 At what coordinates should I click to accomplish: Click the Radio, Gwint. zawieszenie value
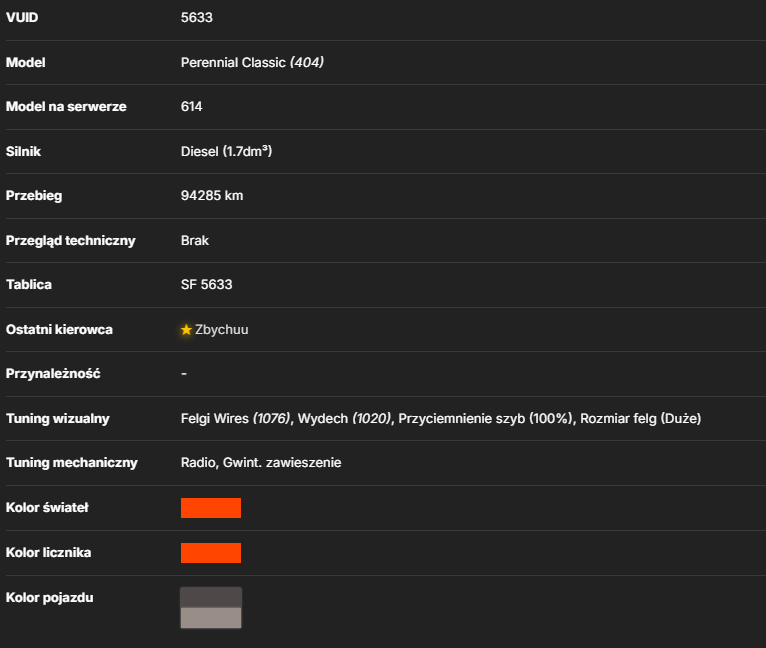[261, 463]
